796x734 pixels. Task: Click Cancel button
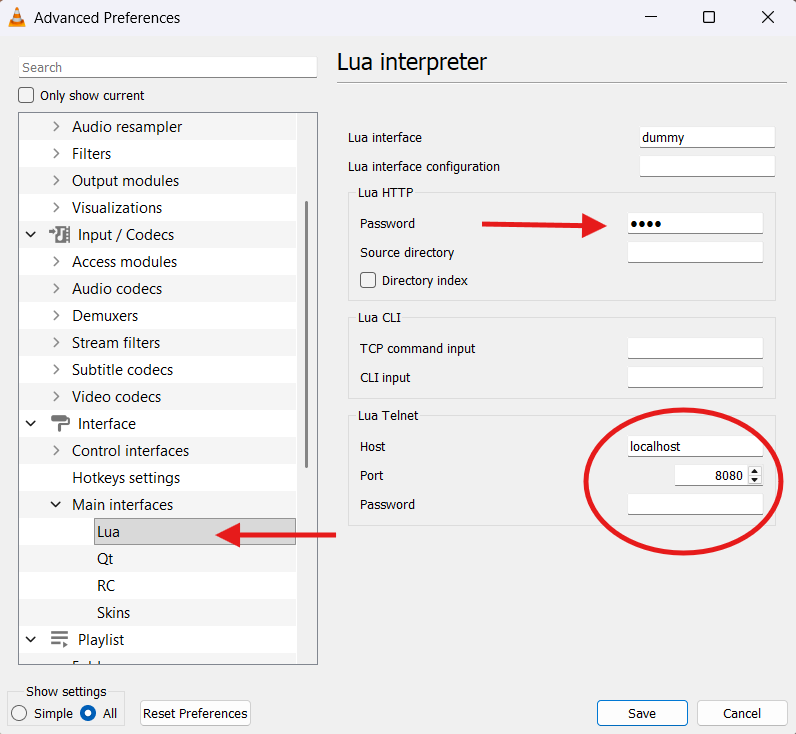[x=742, y=713]
